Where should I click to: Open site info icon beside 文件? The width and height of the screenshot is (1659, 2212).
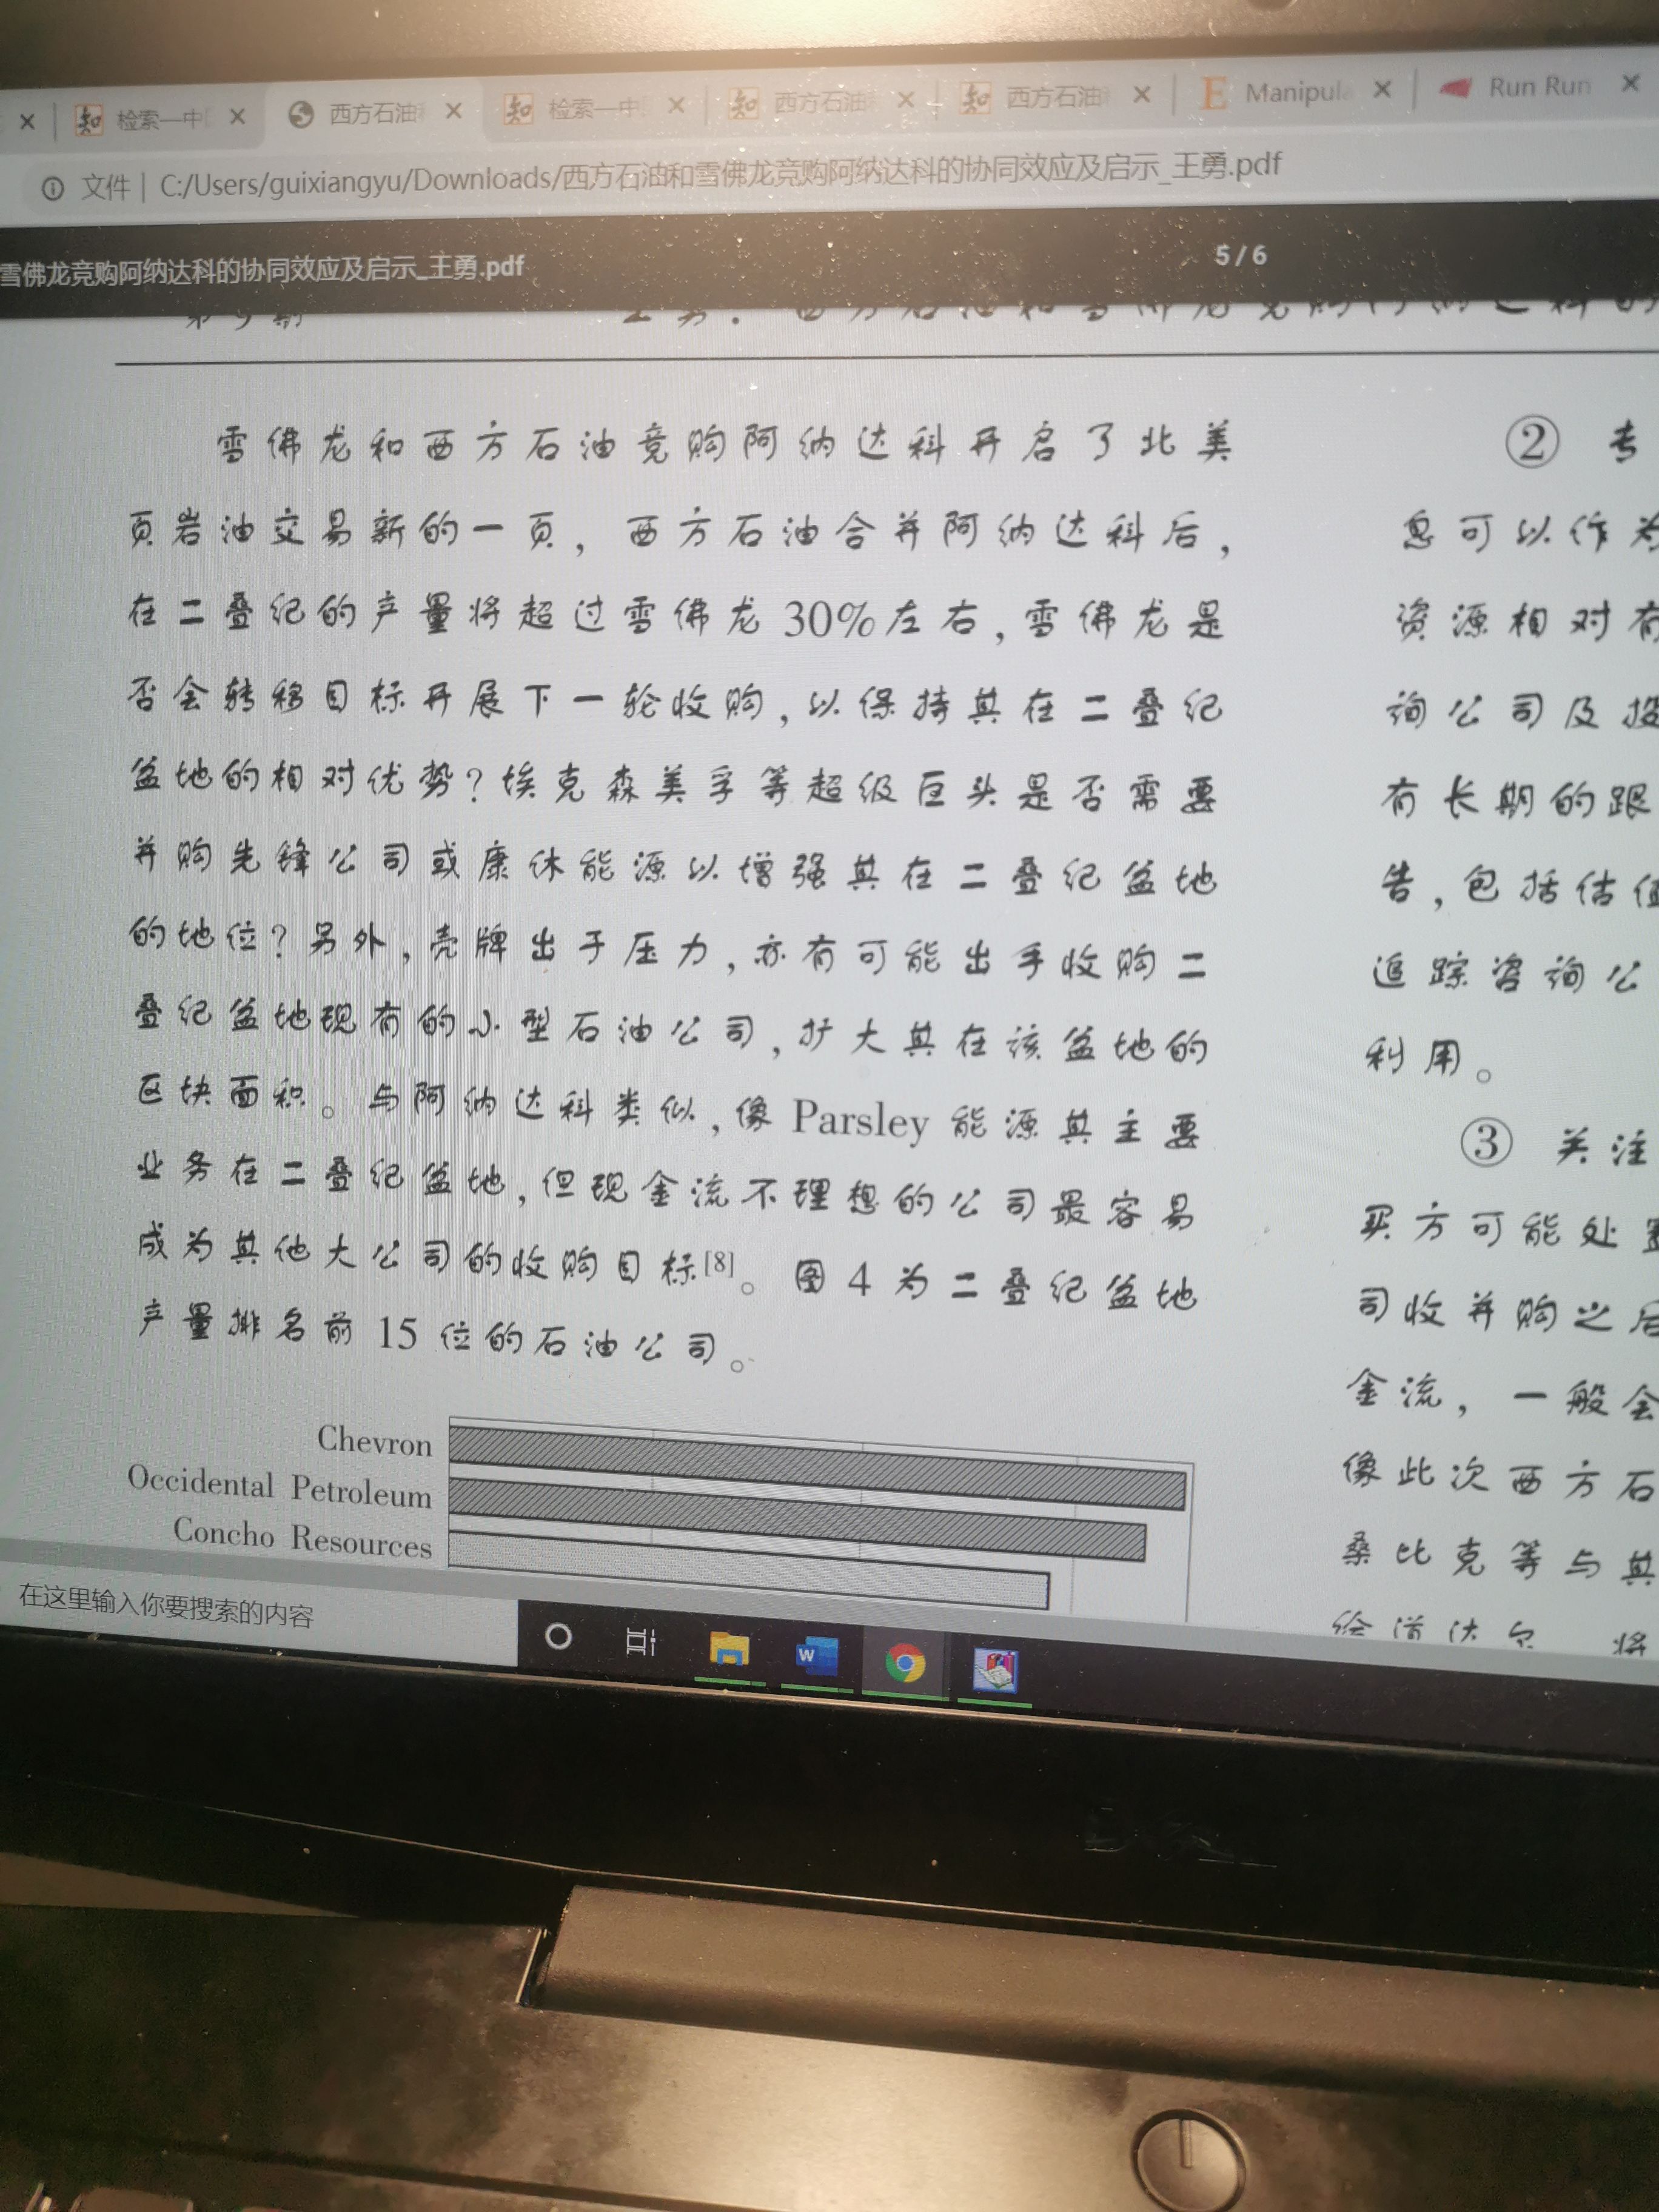click(52, 187)
